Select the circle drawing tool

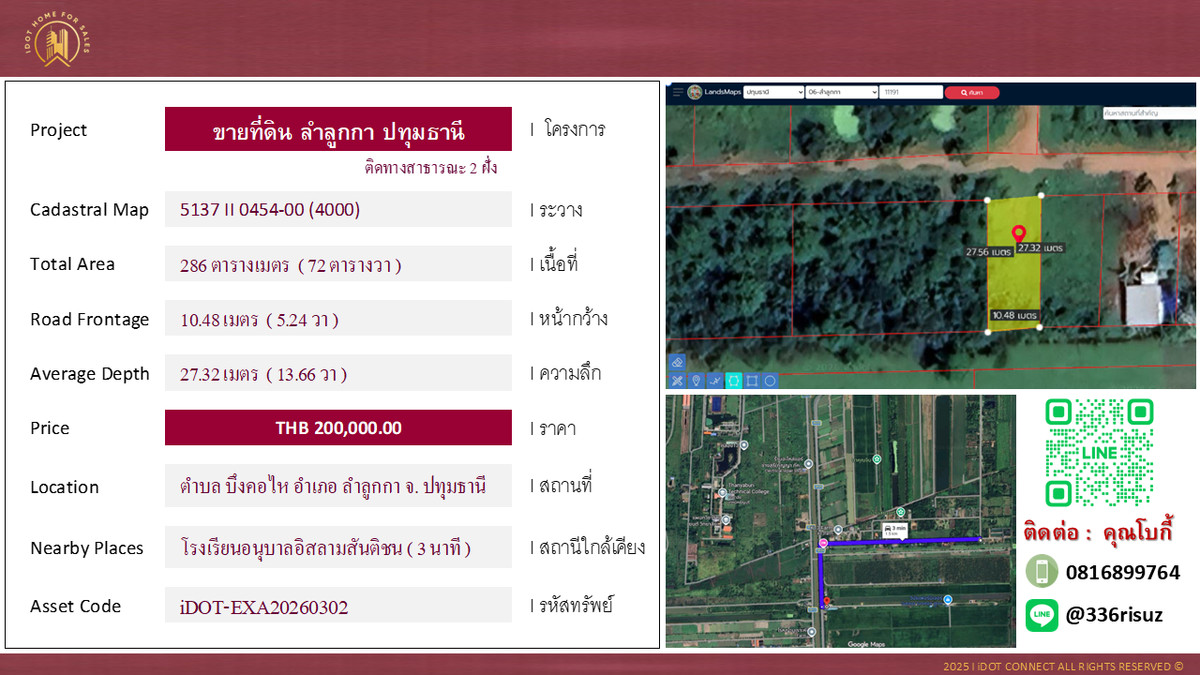pos(770,380)
